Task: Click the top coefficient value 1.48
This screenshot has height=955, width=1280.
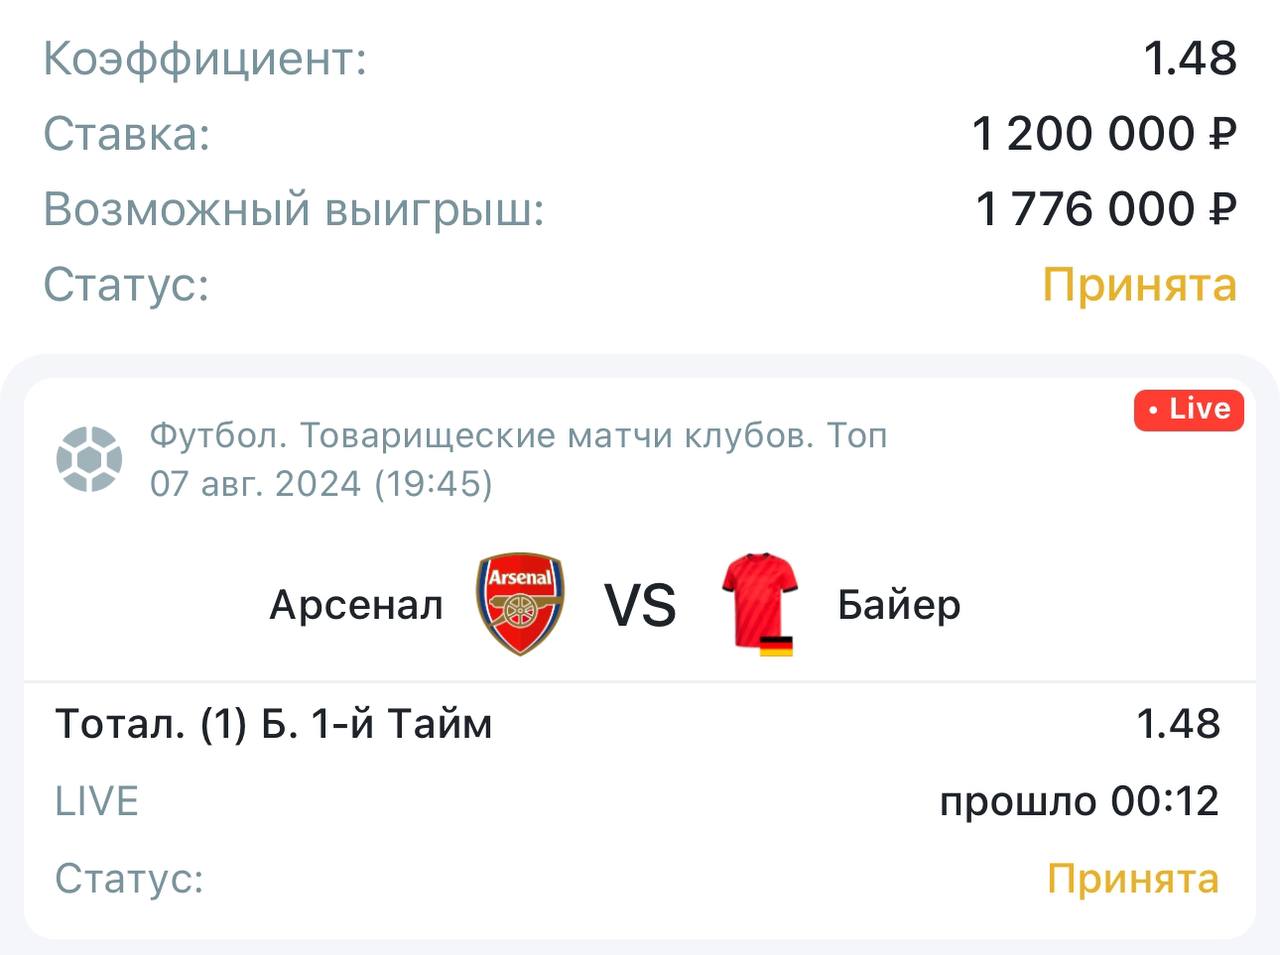Action: pos(1190,58)
